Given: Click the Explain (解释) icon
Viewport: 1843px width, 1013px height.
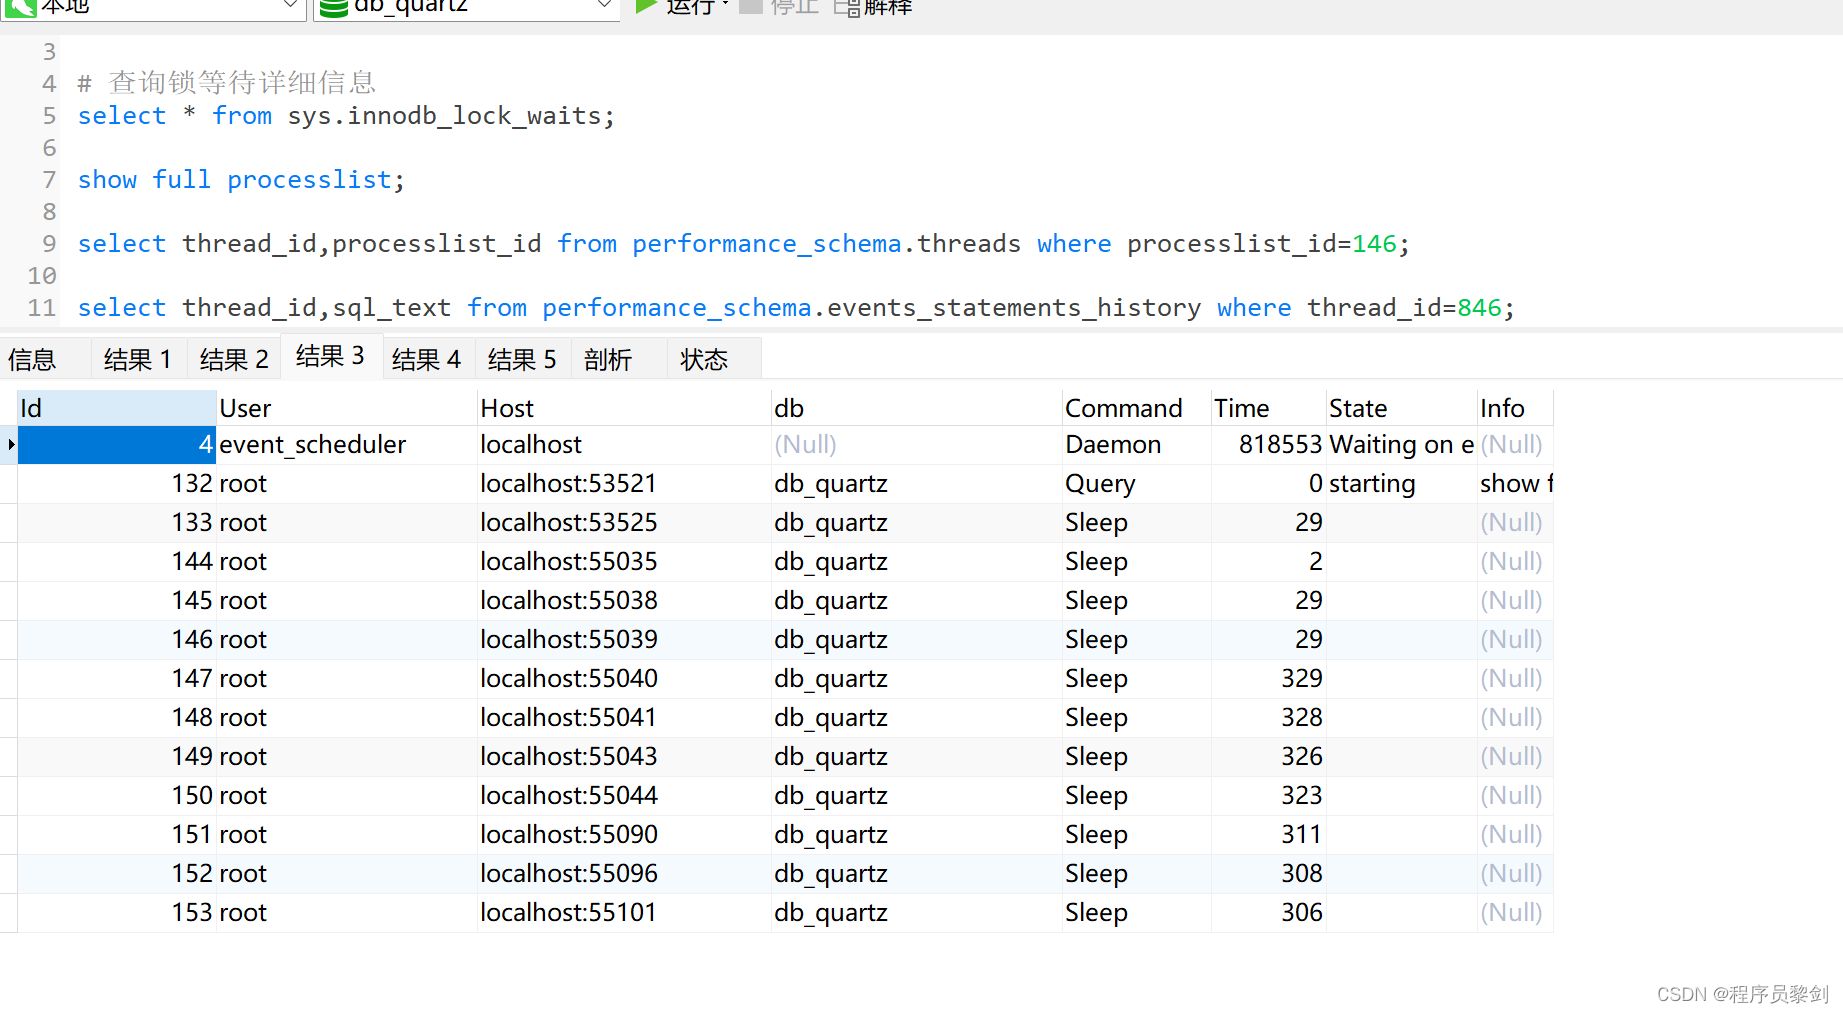Looking at the screenshot, I should pyautogui.click(x=845, y=7).
